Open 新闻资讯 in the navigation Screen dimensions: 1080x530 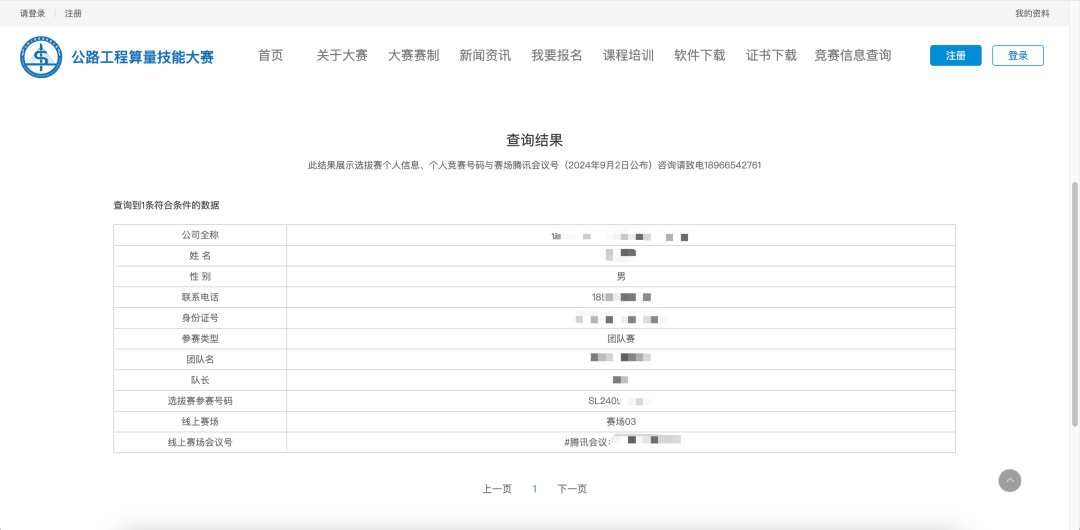pyautogui.click(x=485, y=56)
